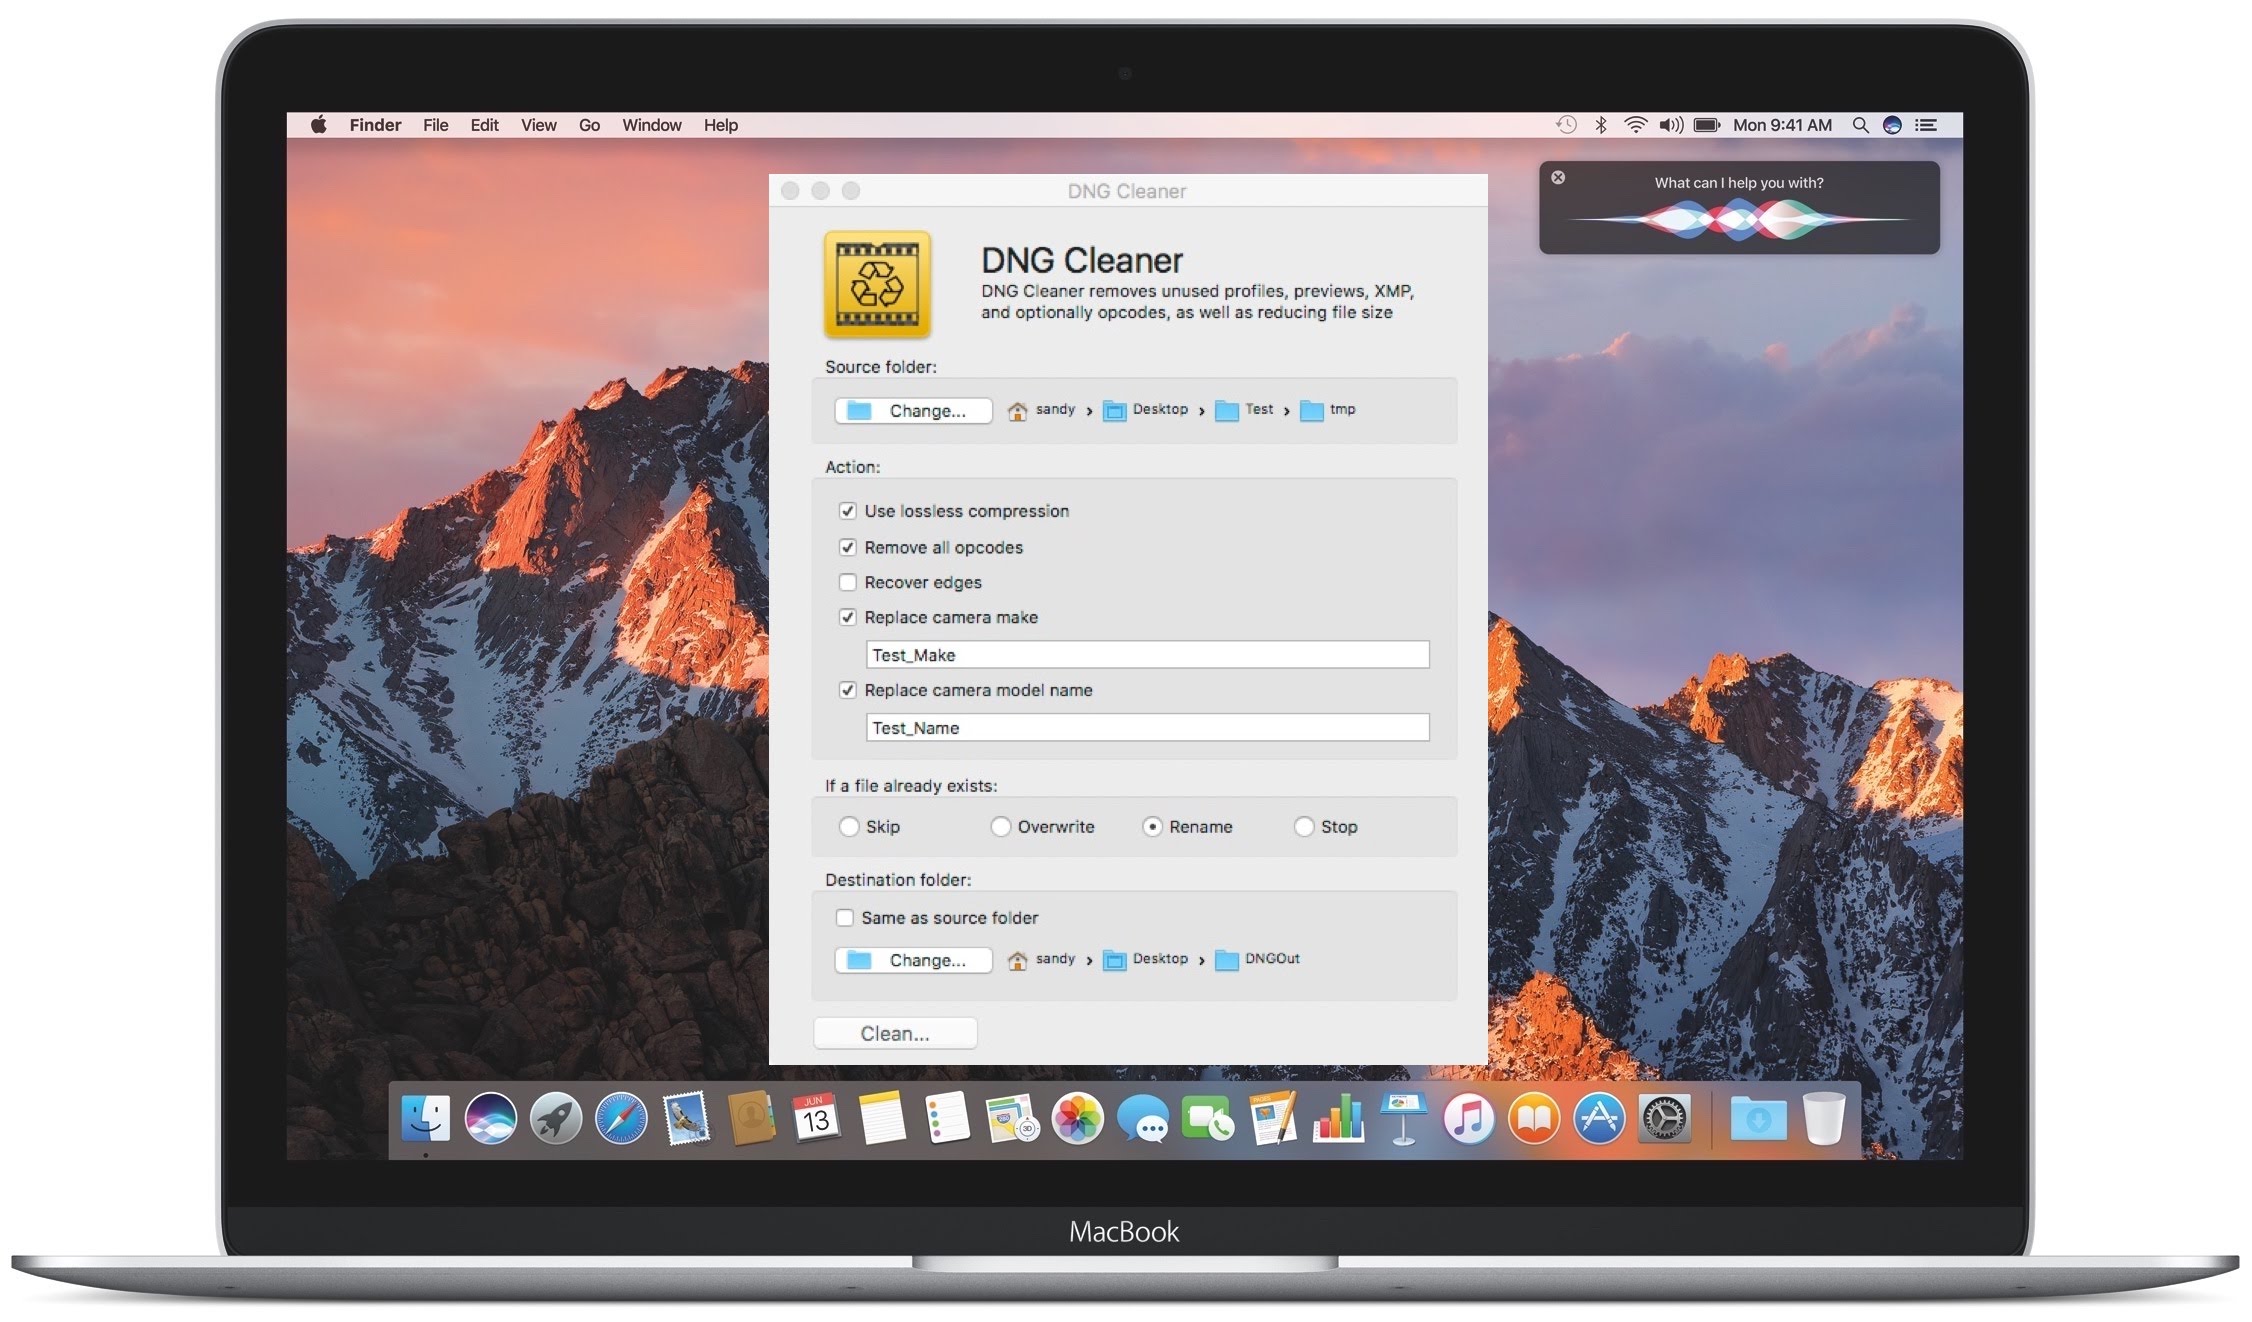Click the Mon 9:41 AM clock
Image resolution: width=2252 pixels, height=1322 pixels.
point(1782,125)
